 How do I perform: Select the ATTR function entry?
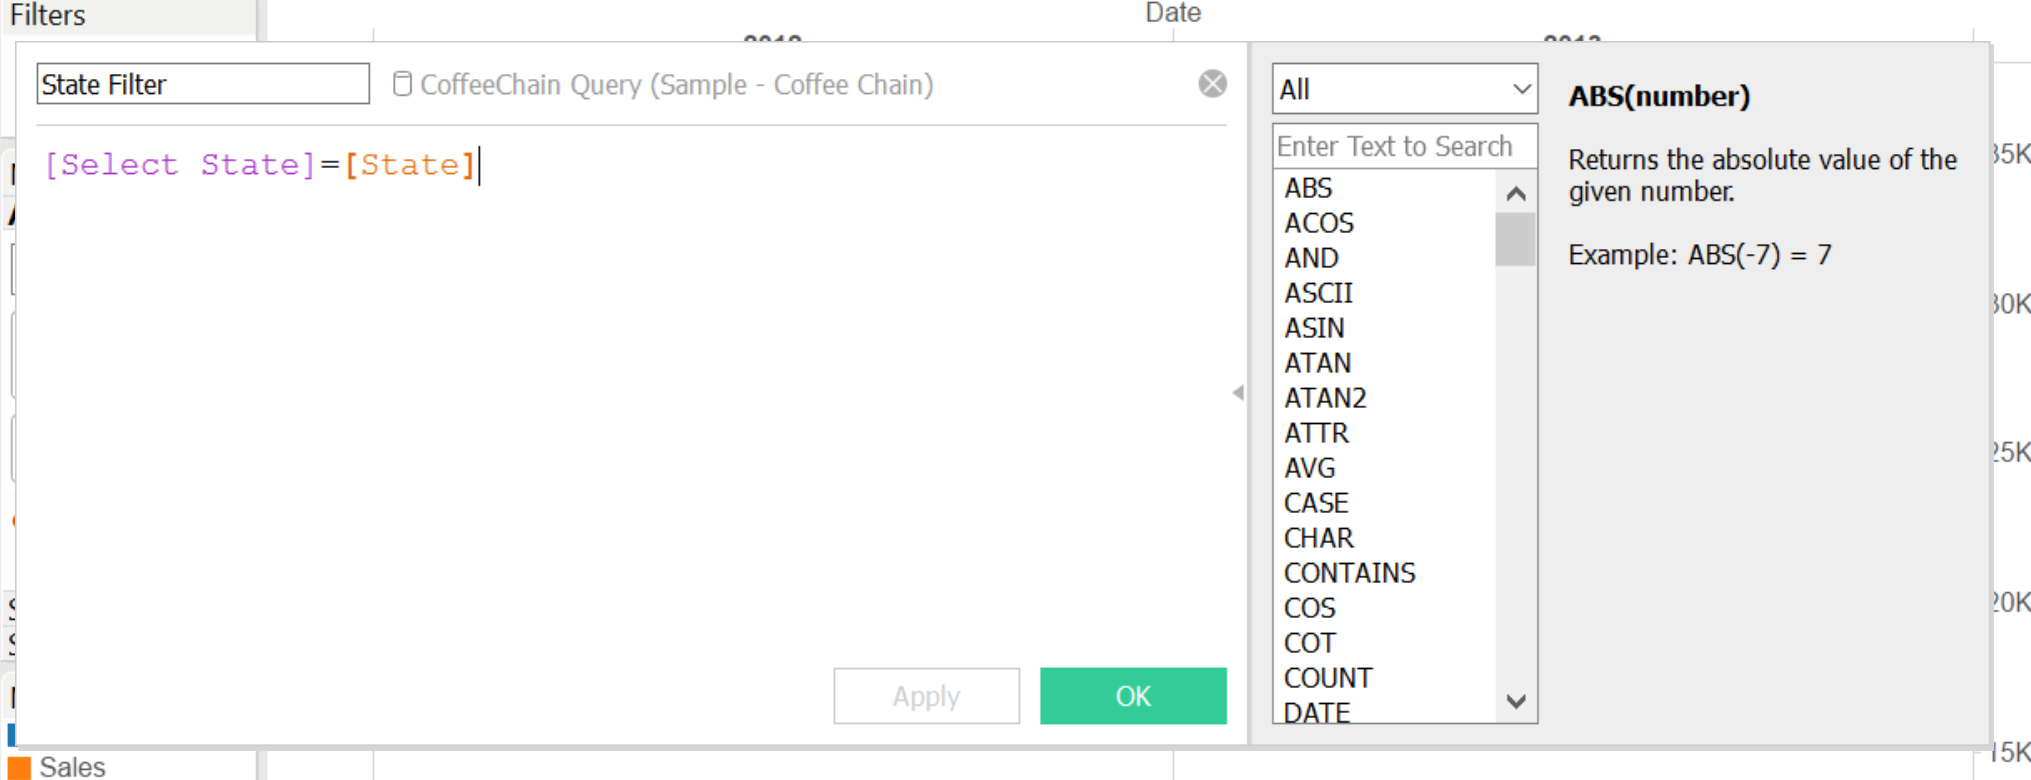(1316, 433)
